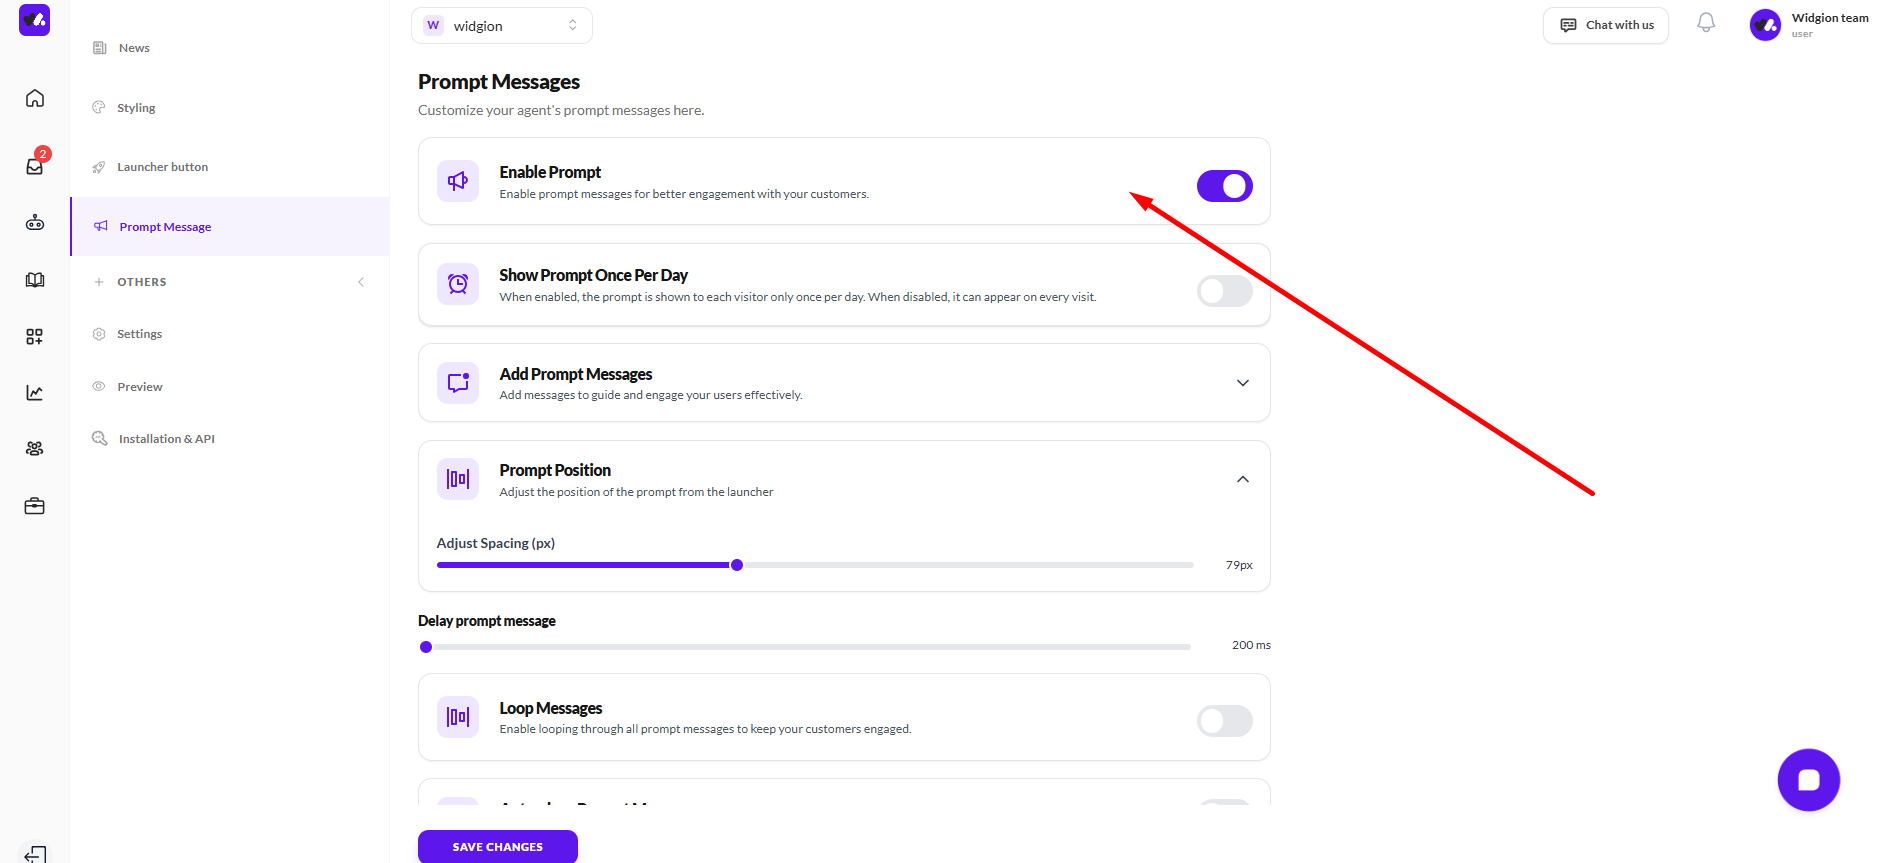The width and height of the screenshot is (1891, 863).
Task: Collapse the Prompt Position section
Action: (1242, 480)
